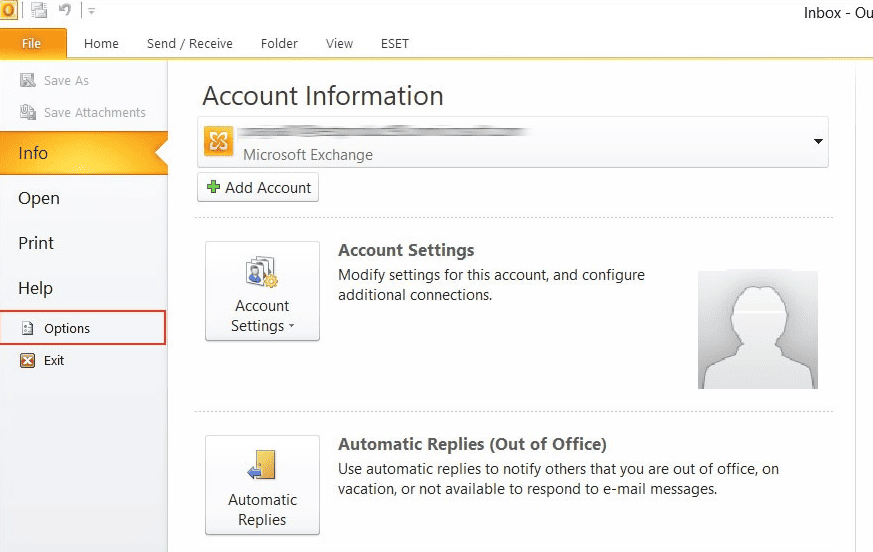Open the Account Settings dropdown button

pos(262,291)
